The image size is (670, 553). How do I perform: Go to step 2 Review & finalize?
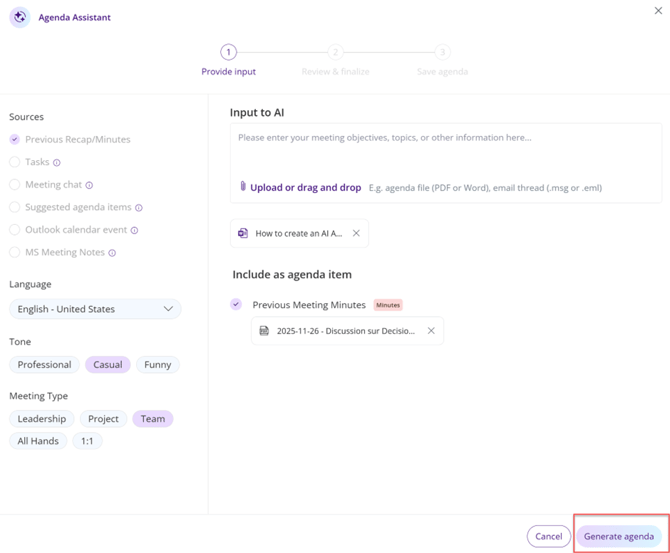(x=335, y=53)
